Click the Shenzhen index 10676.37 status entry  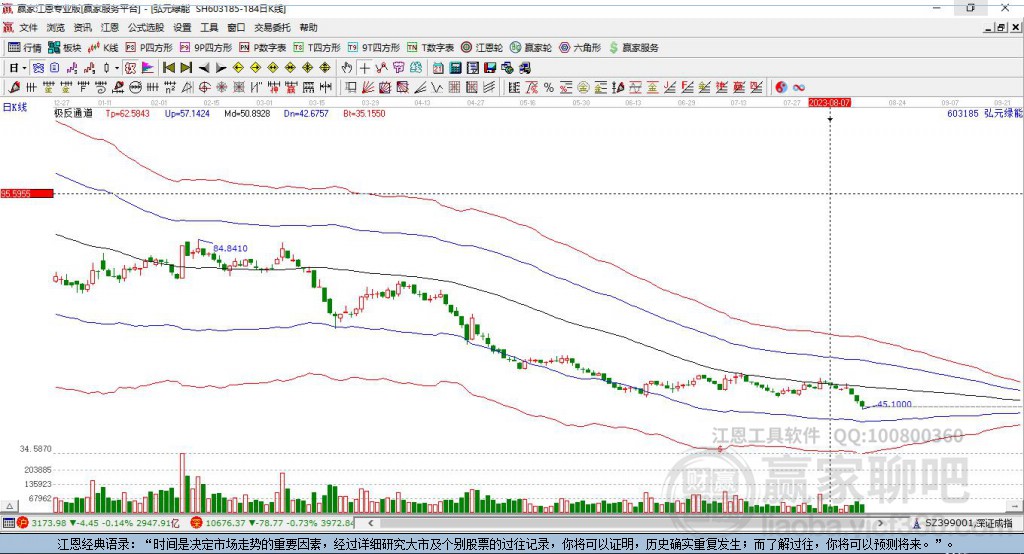[x=273, y=523]
